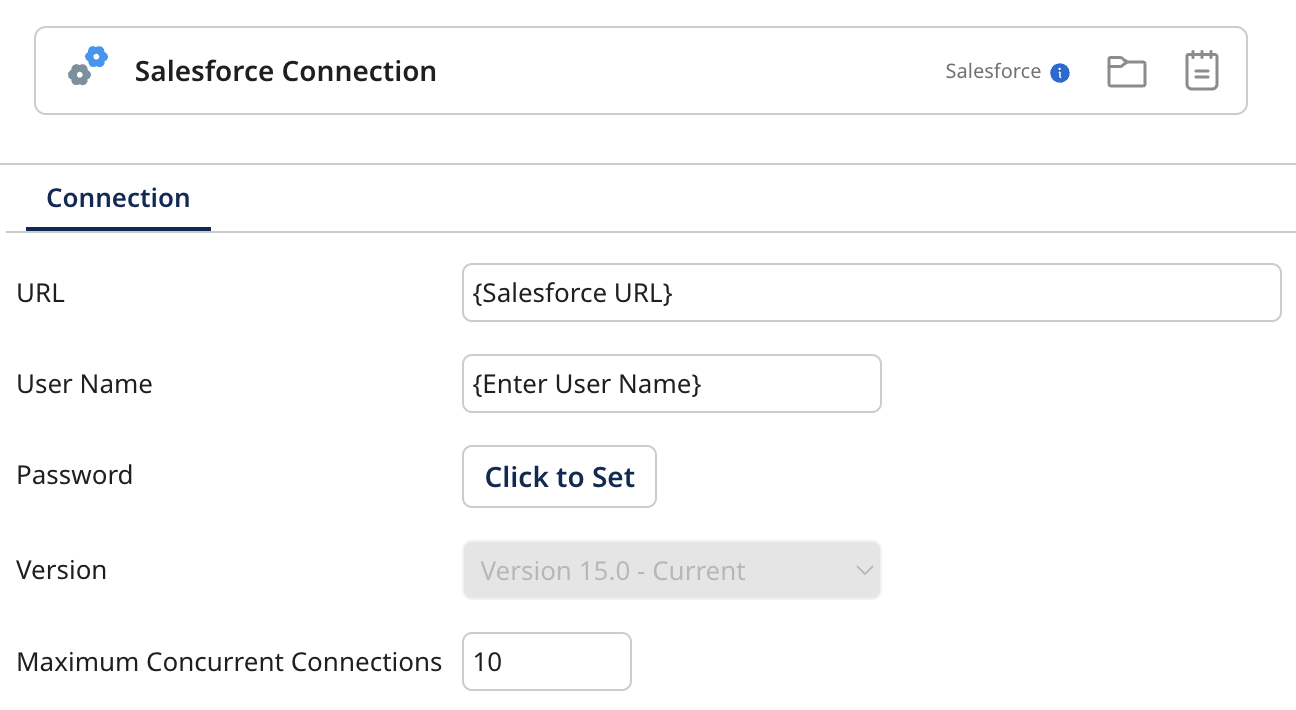1296x710 pixels.
Task: Click the Password field label
Action: click(75, 475)
